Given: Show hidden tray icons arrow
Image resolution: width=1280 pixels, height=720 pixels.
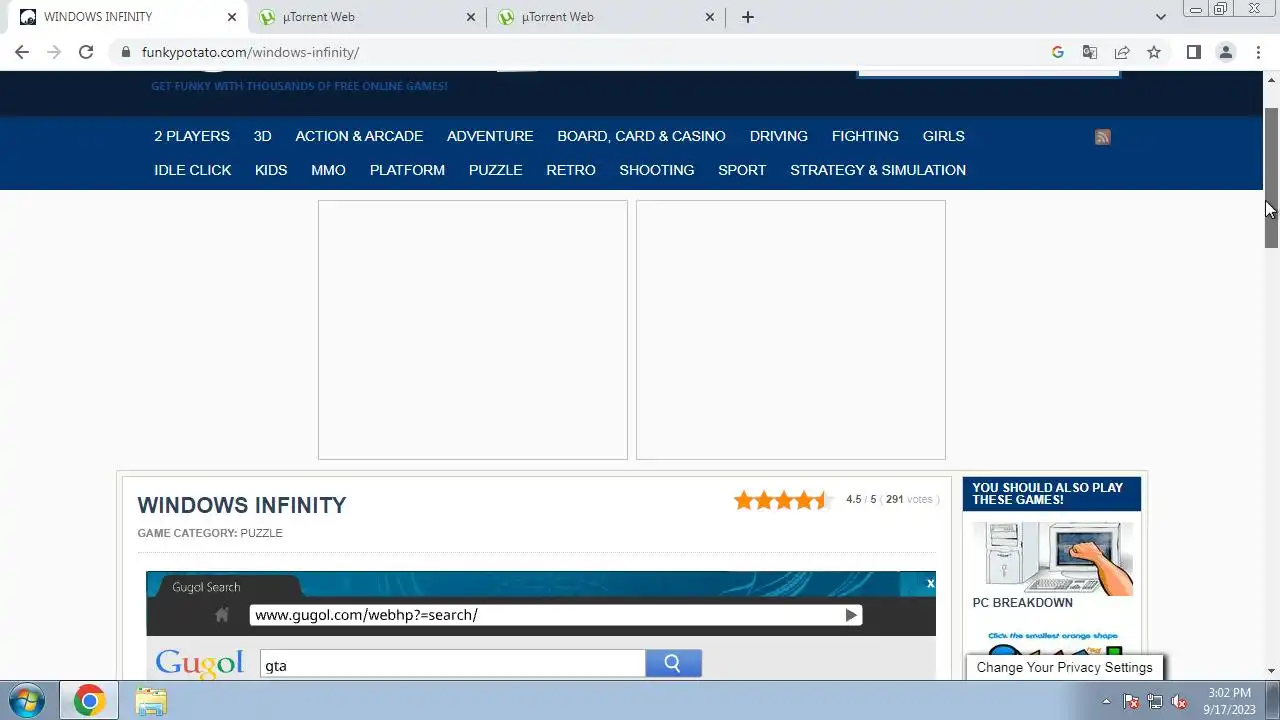Looking at the screenshot, I should point(1106,701).
